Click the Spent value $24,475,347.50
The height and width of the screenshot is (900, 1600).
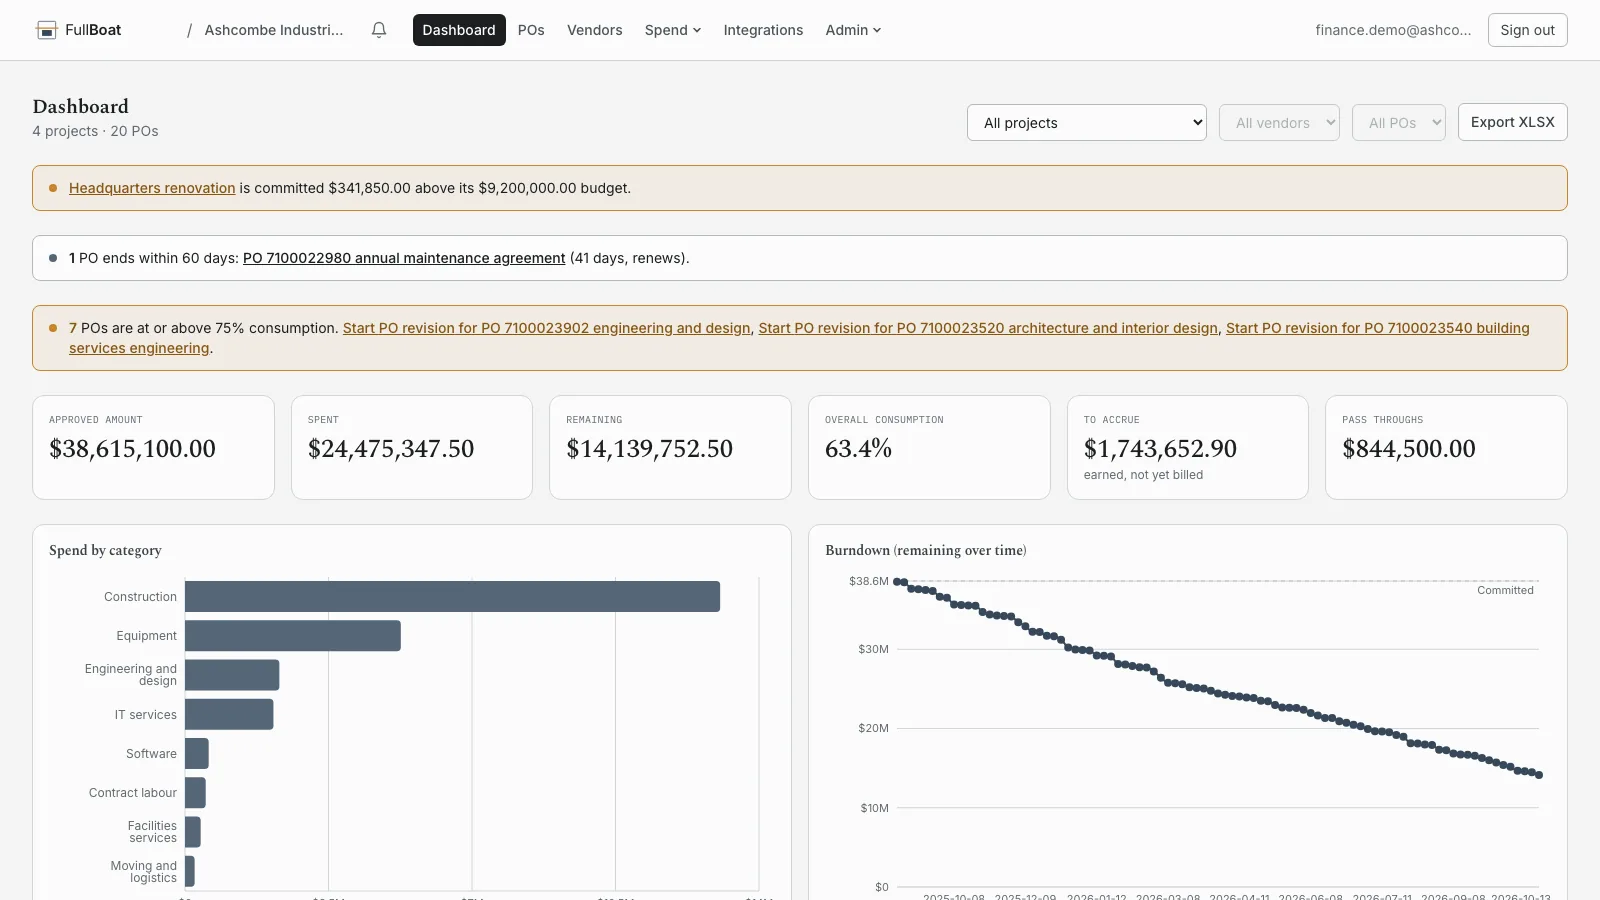[391, 449]
